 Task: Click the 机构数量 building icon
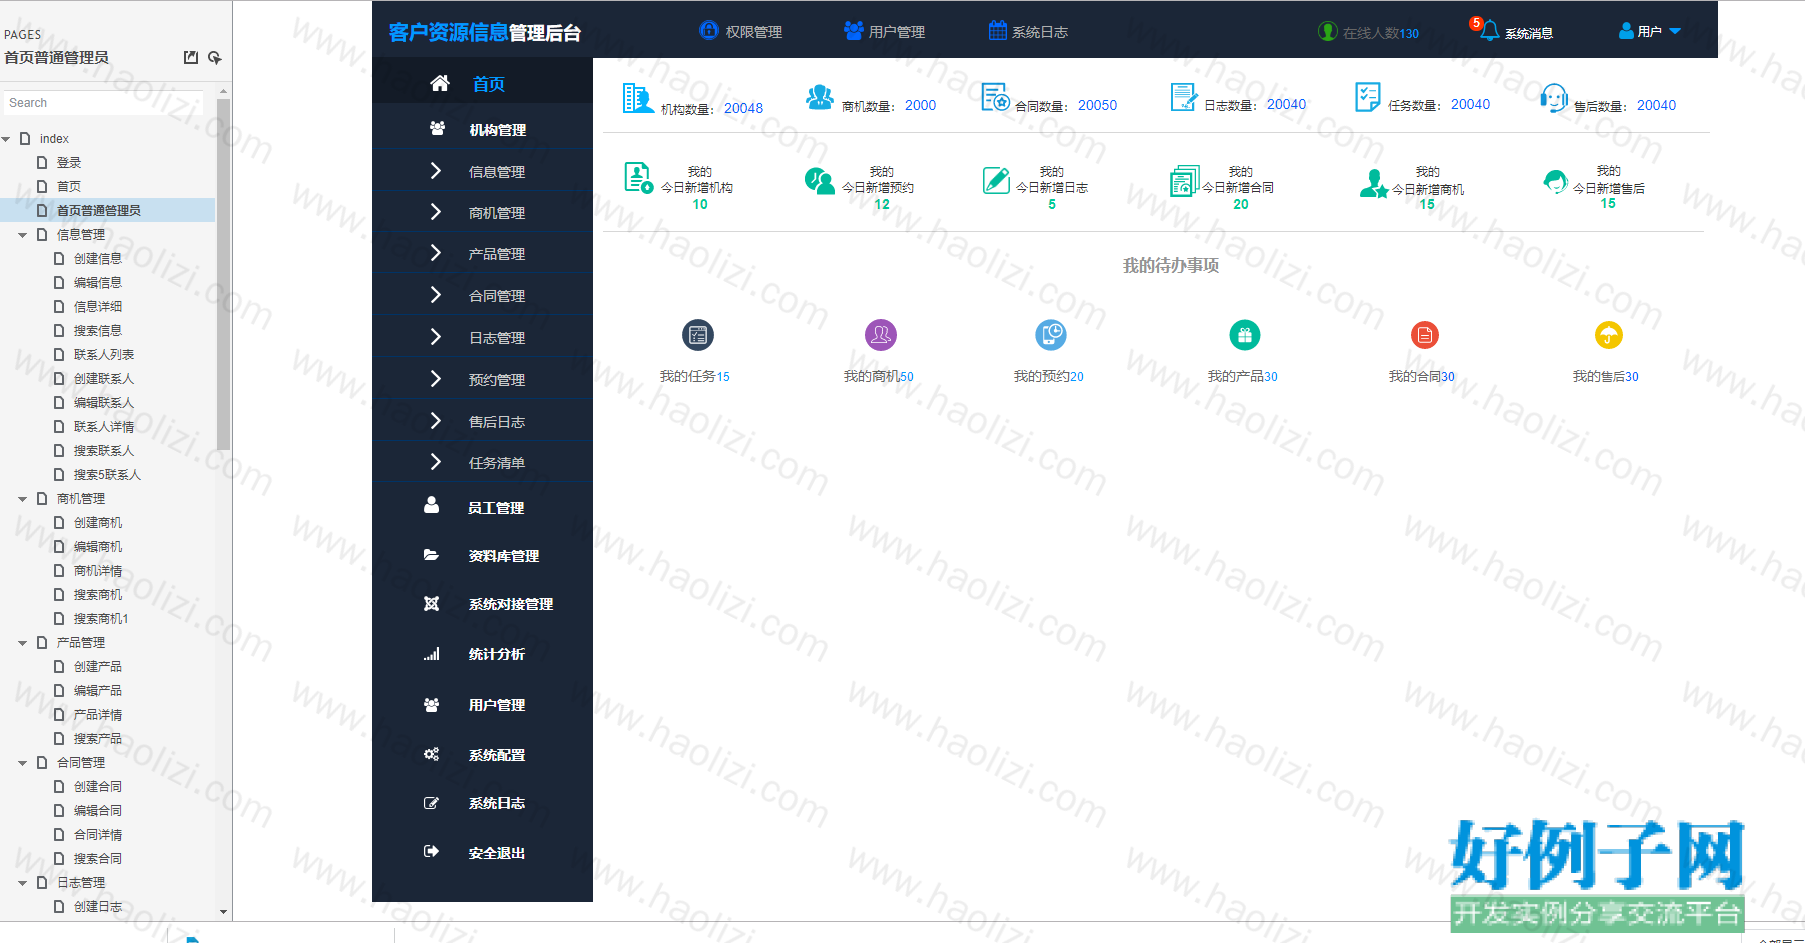point(637,98)
